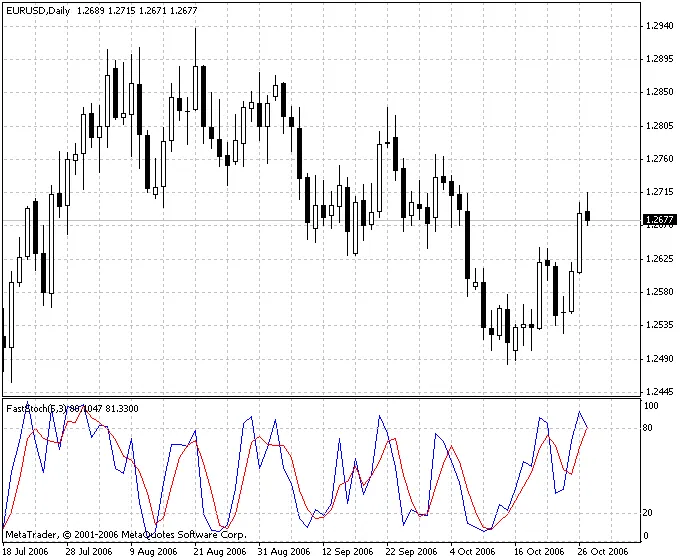This screenshot has height=560, width=680.
Task: Select the 12 Sep 2006 date label
Action: coord(347,551)
